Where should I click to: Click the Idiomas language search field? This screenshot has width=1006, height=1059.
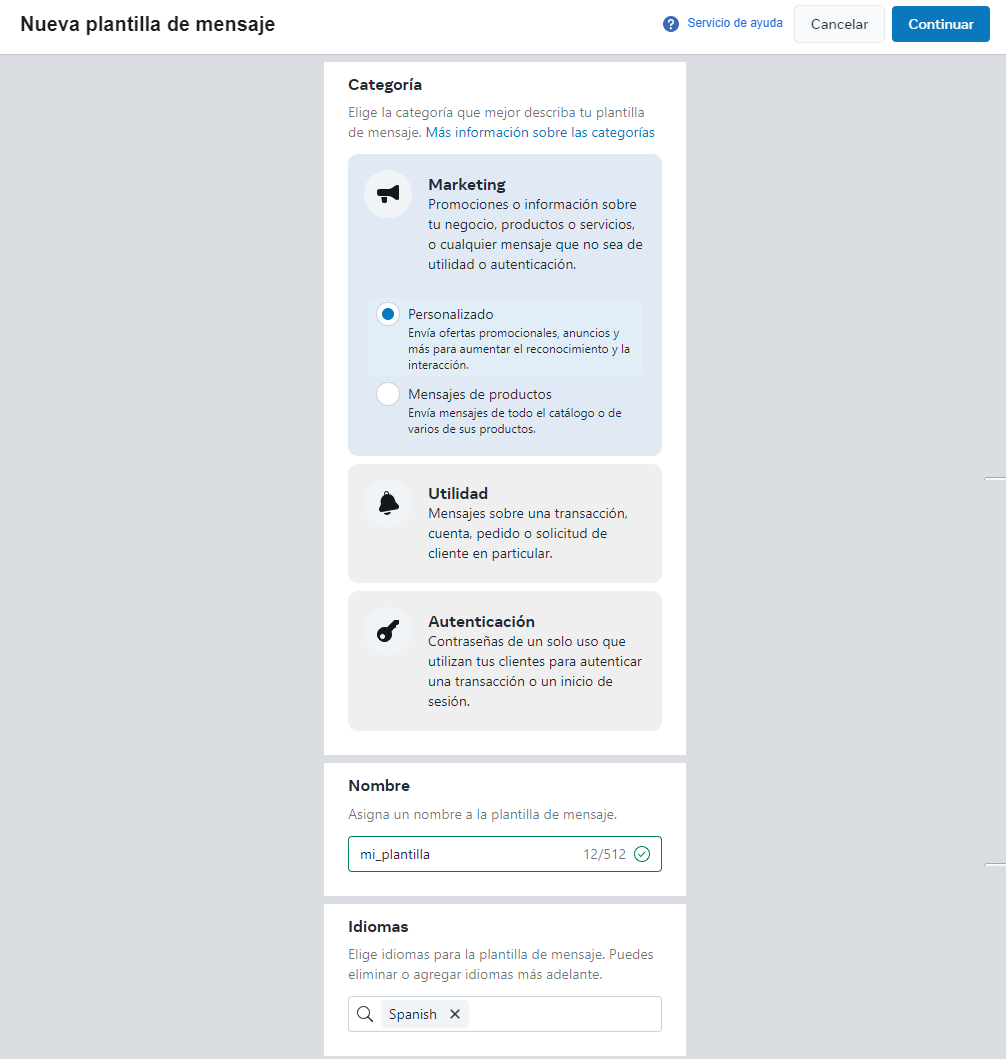coord(505,1014)
